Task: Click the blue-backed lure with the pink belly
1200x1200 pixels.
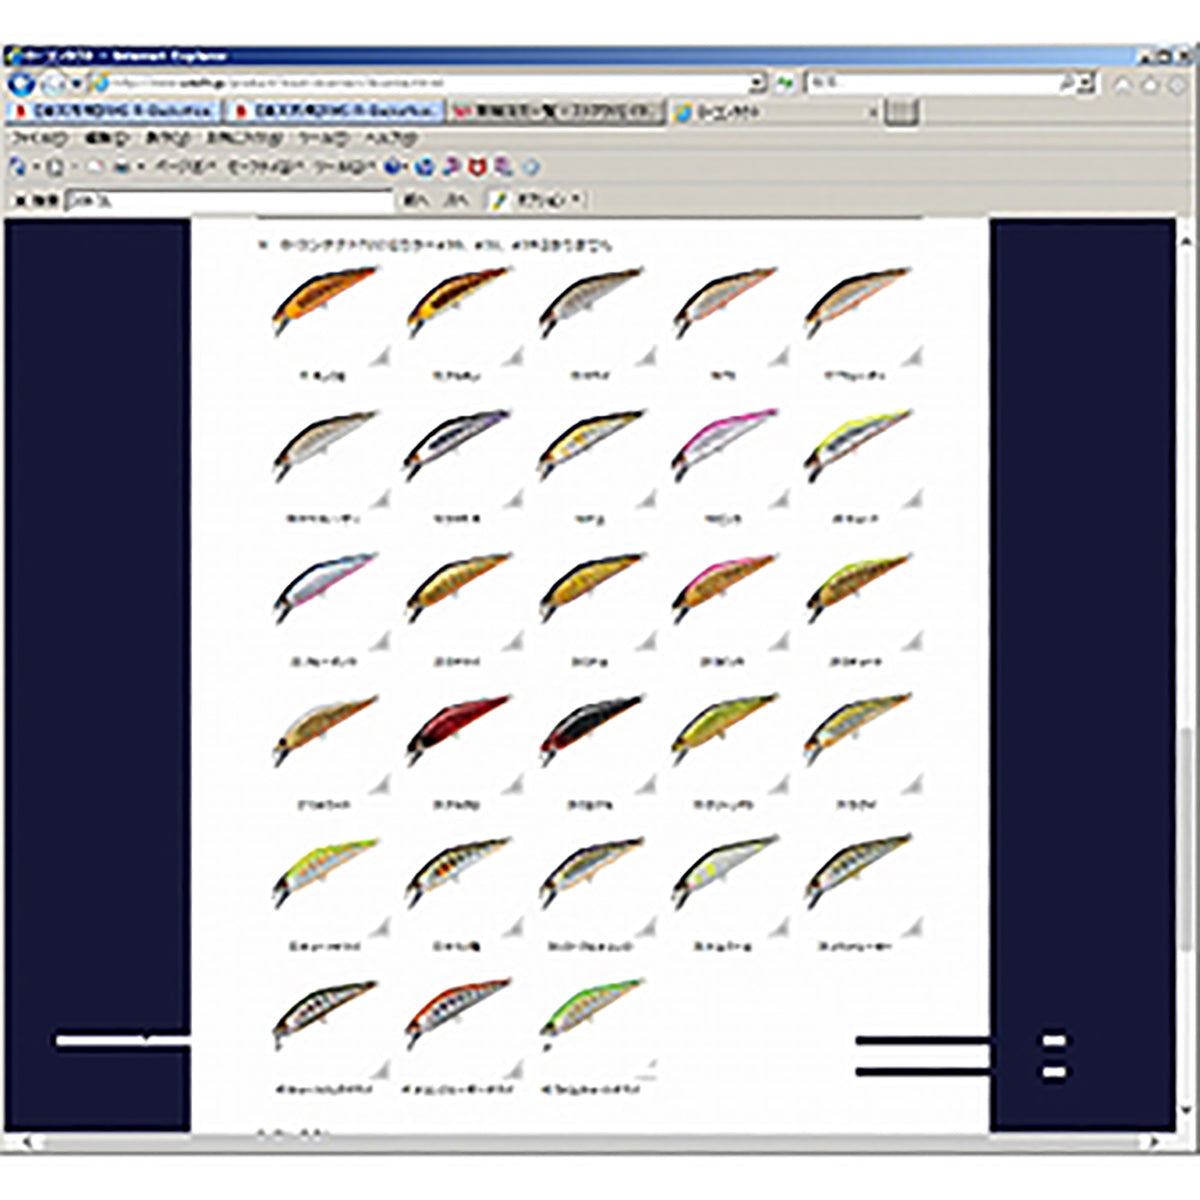Action: click(325, 587)
